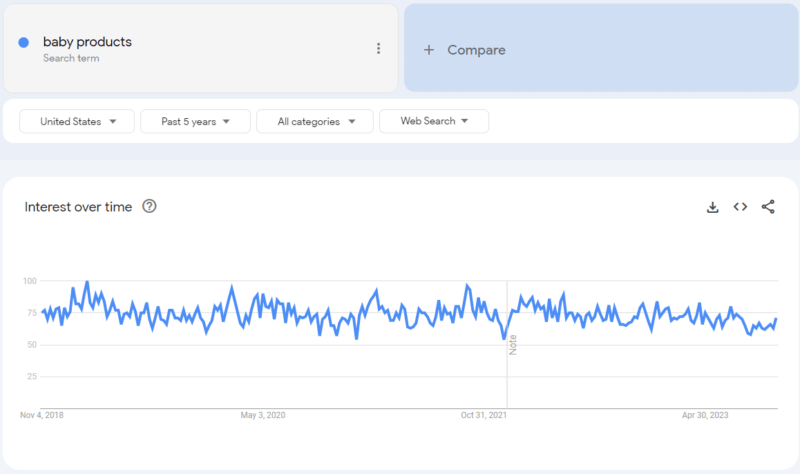Click the Nov 4, 2018 axis label
The width and height of the screenshot is (800, 474).
pos(42,415)
